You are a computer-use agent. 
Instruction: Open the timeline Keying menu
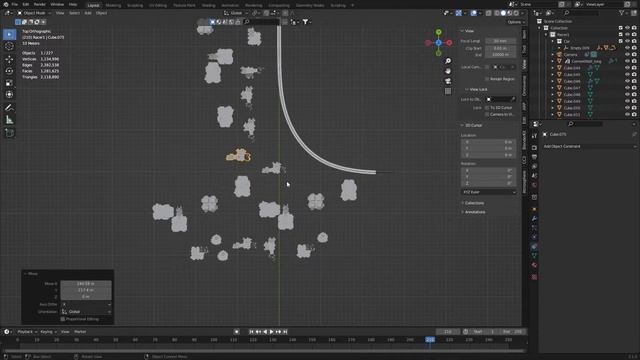[x=48, y=332]
